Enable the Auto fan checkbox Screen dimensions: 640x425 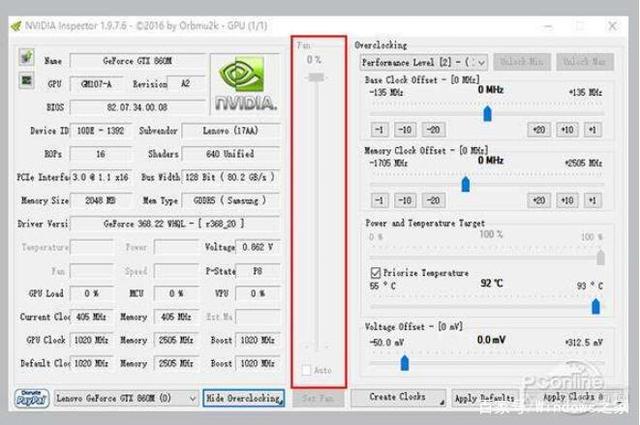(306, 370)
